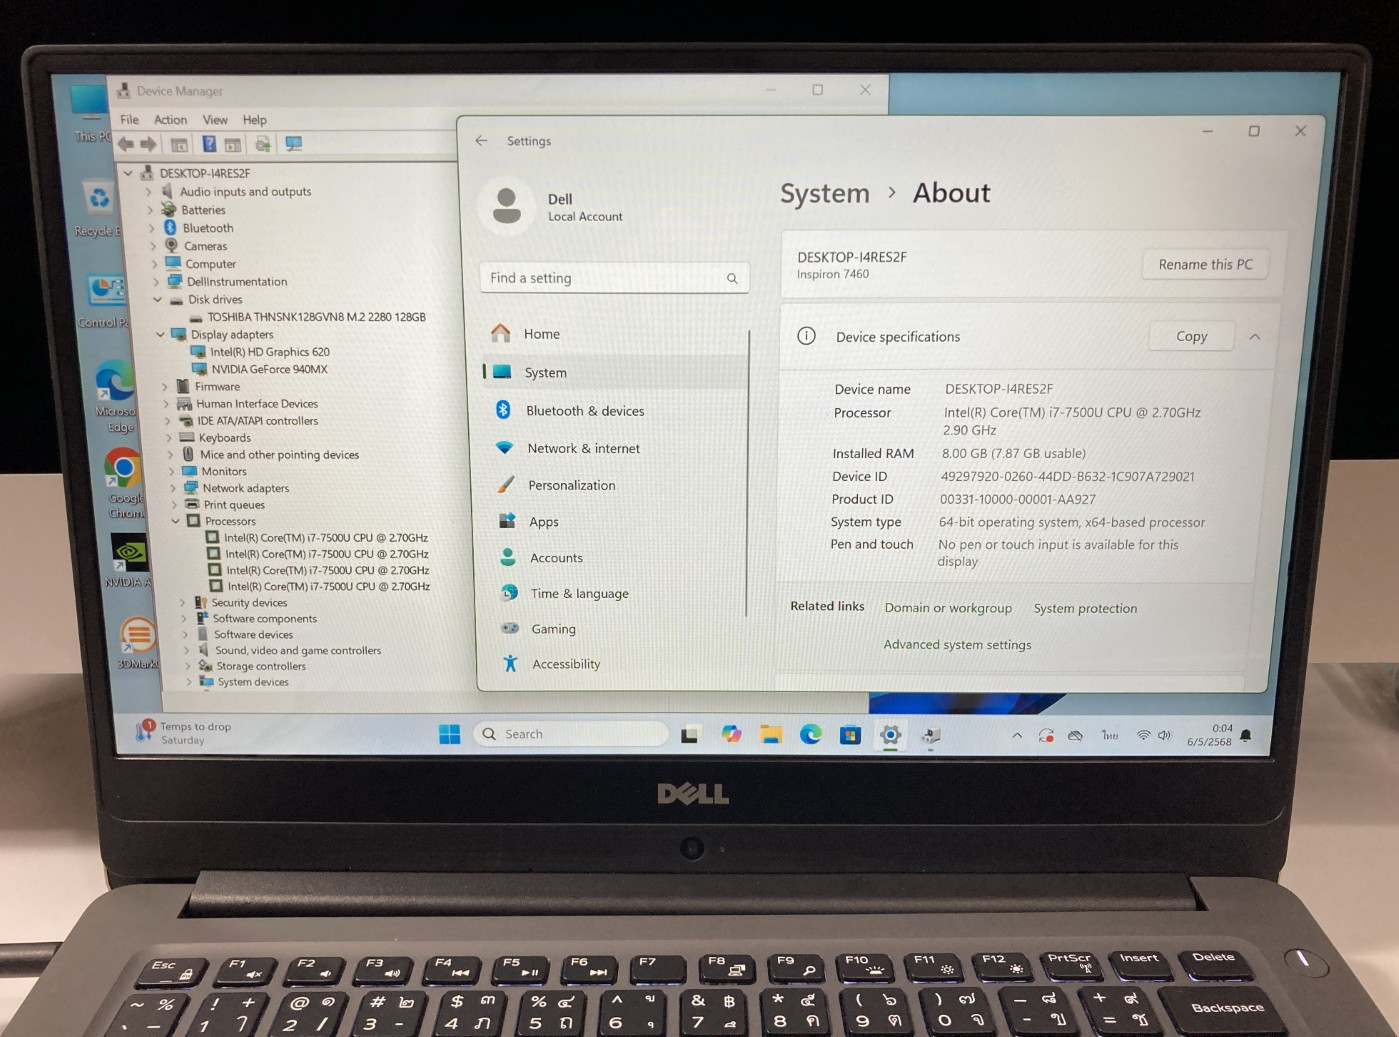
Task: Click the Settings back arrow
Action: [481, 141]
